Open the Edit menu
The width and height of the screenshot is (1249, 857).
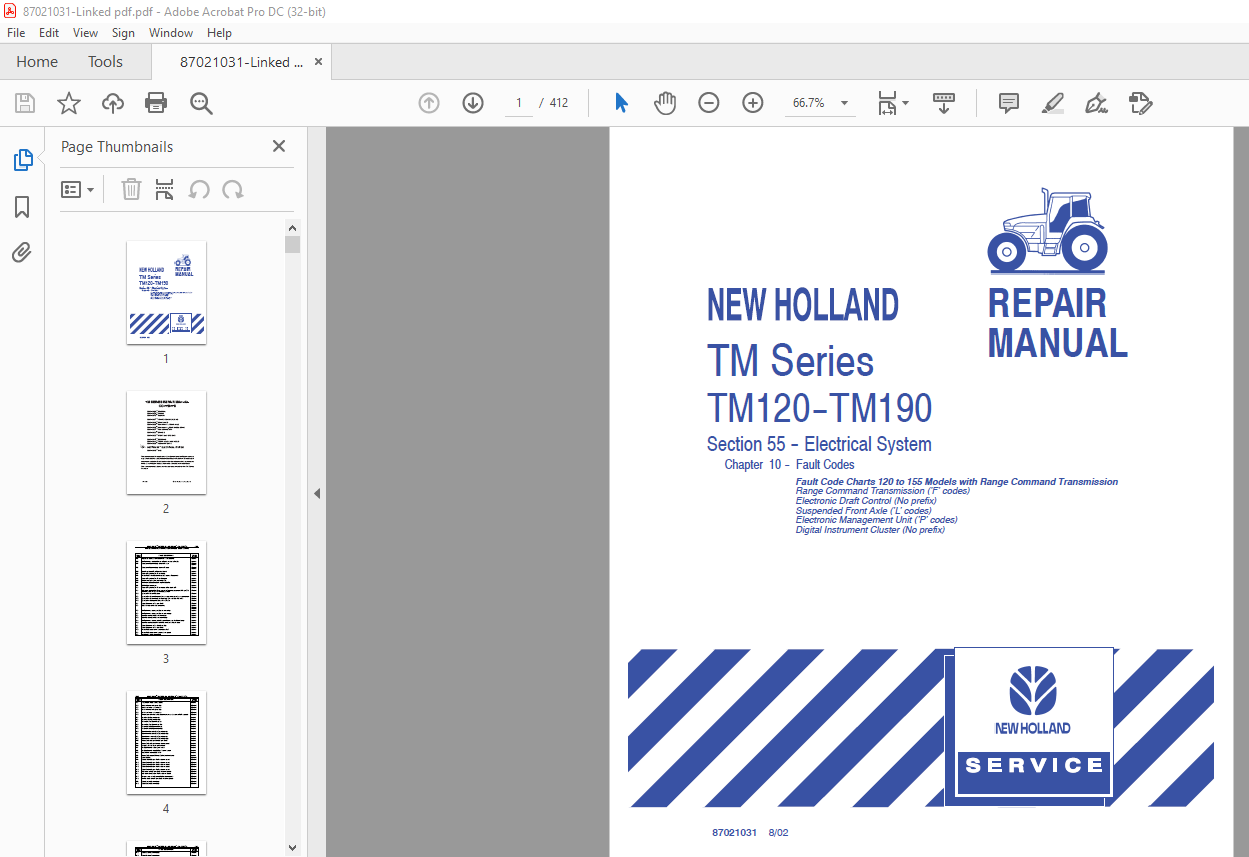[49, 33]
